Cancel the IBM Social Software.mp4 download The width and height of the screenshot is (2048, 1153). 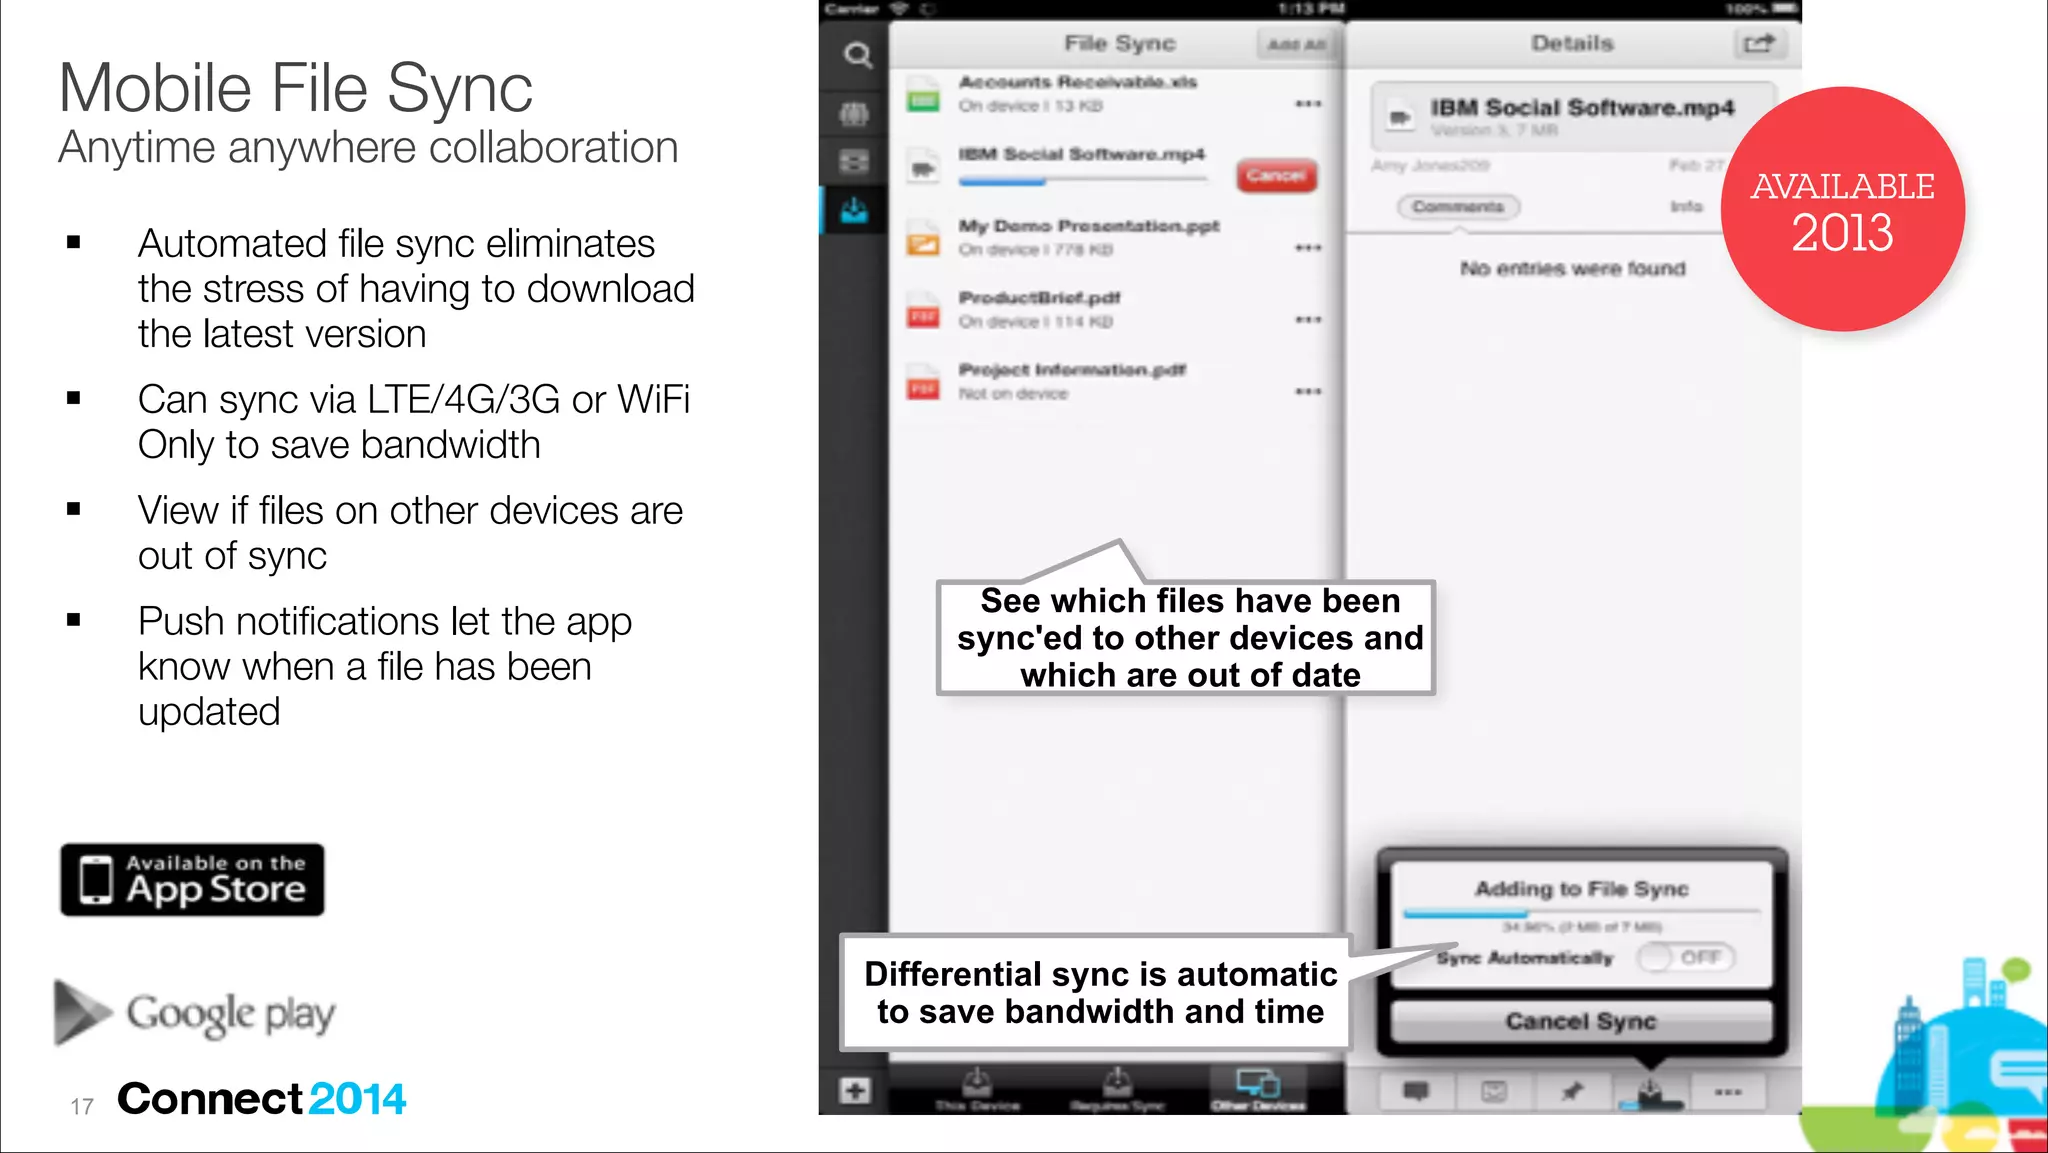point(1276,176)
